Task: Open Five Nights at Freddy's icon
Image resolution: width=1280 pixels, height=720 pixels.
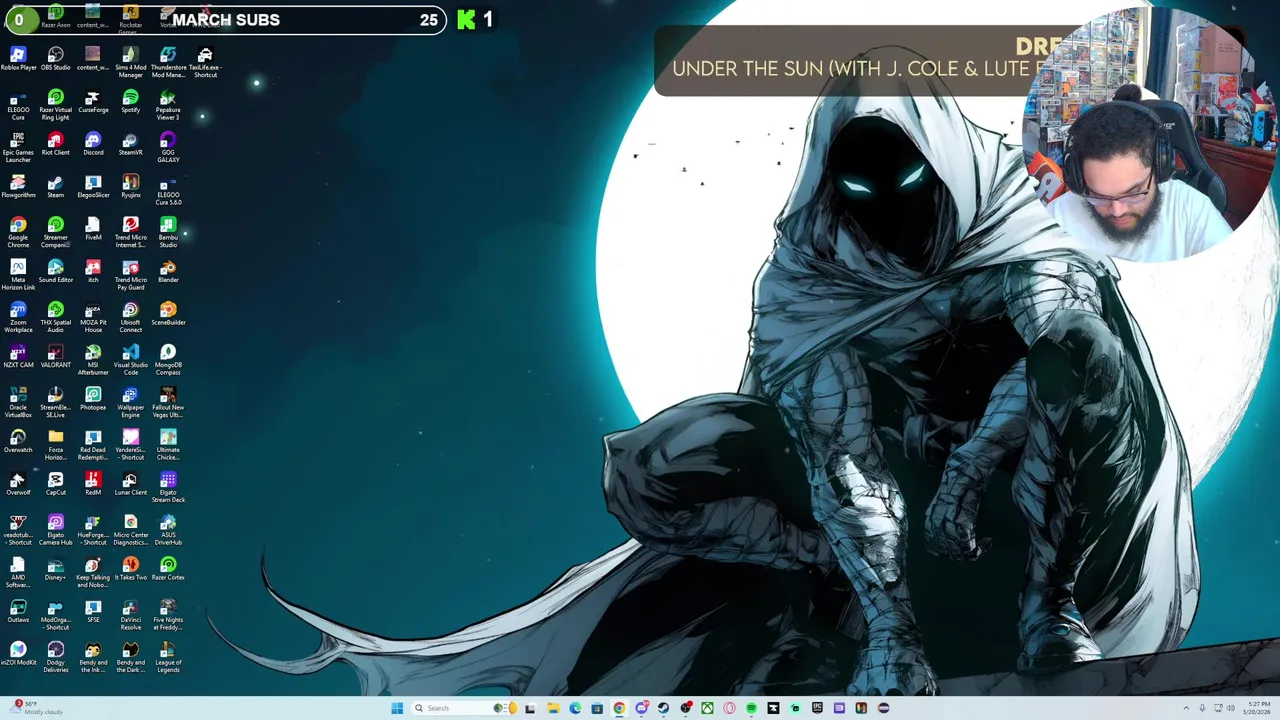Action: click(168, 615)
